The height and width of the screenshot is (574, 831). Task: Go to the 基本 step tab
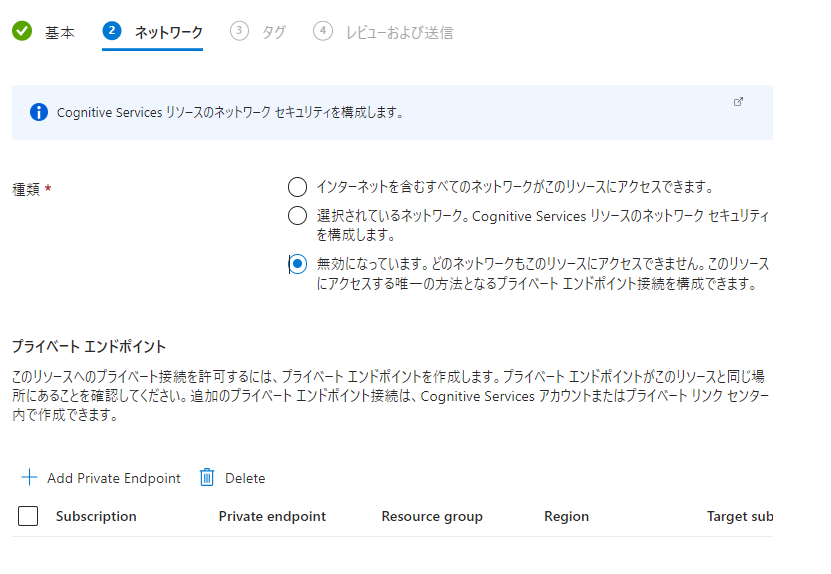(x=59, y=32)
